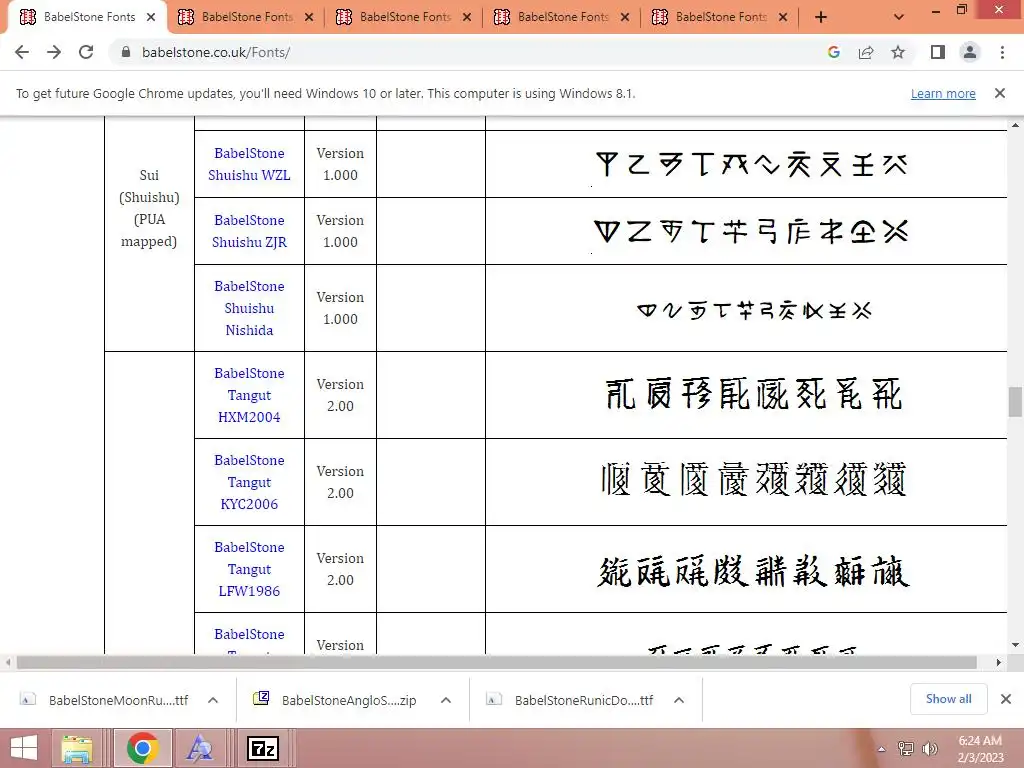1024x768 pixels.
Task: Open the BabelStone Shuishu Nishida font link
Action: click(x=249, y=308)
